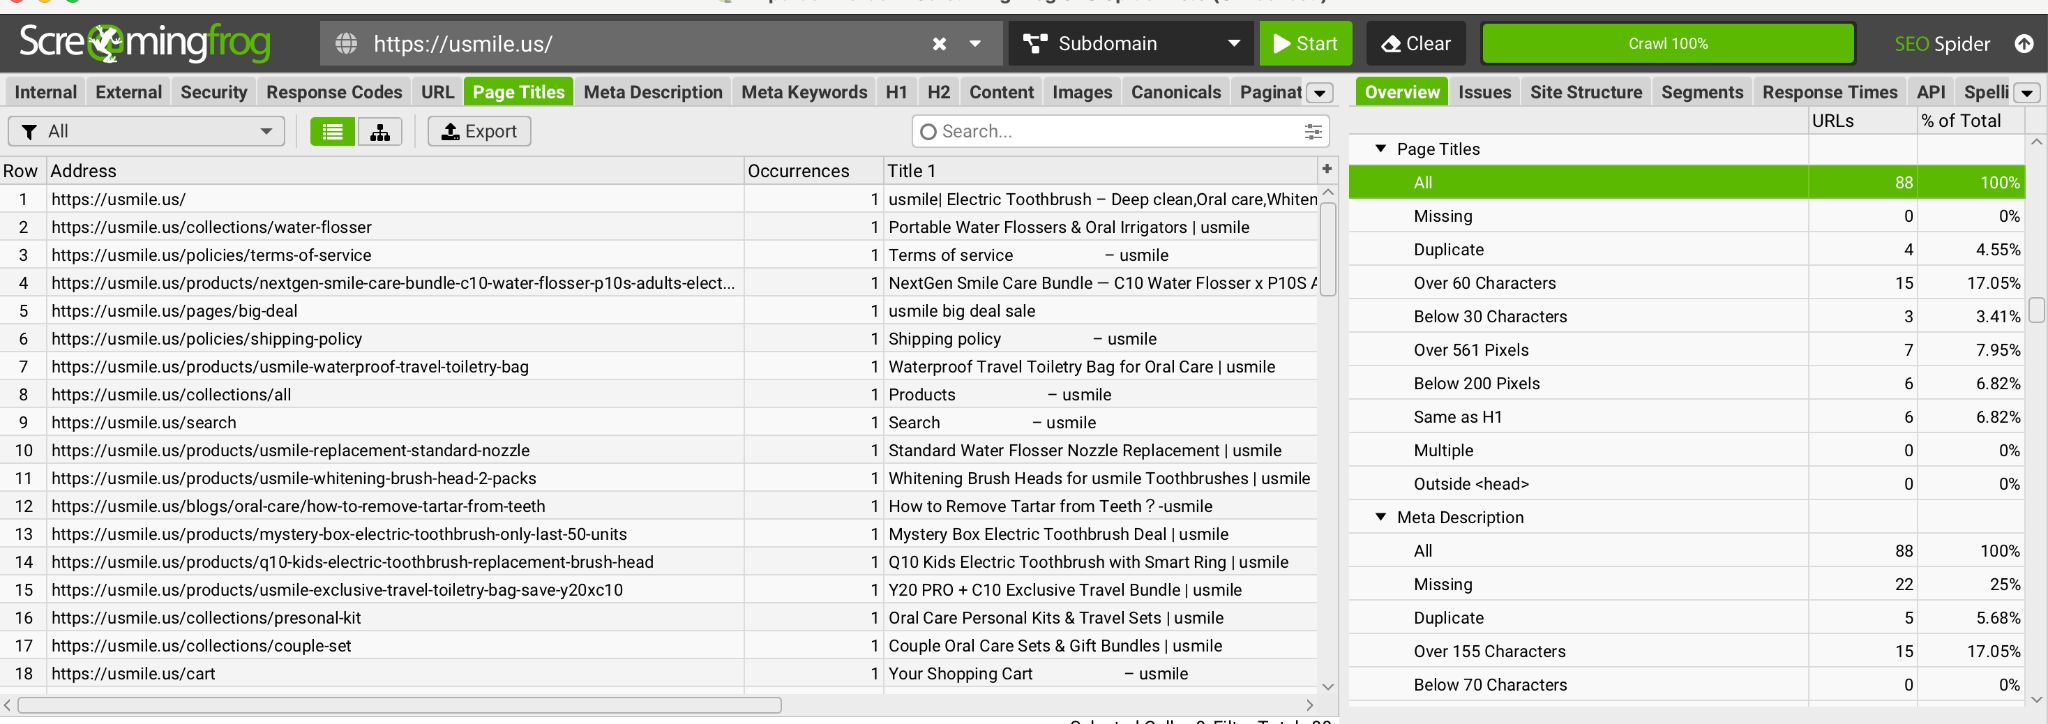Click the https://usmile.us/pages/big-deal row
This screenshot has width=2048, height=724.
660,311
